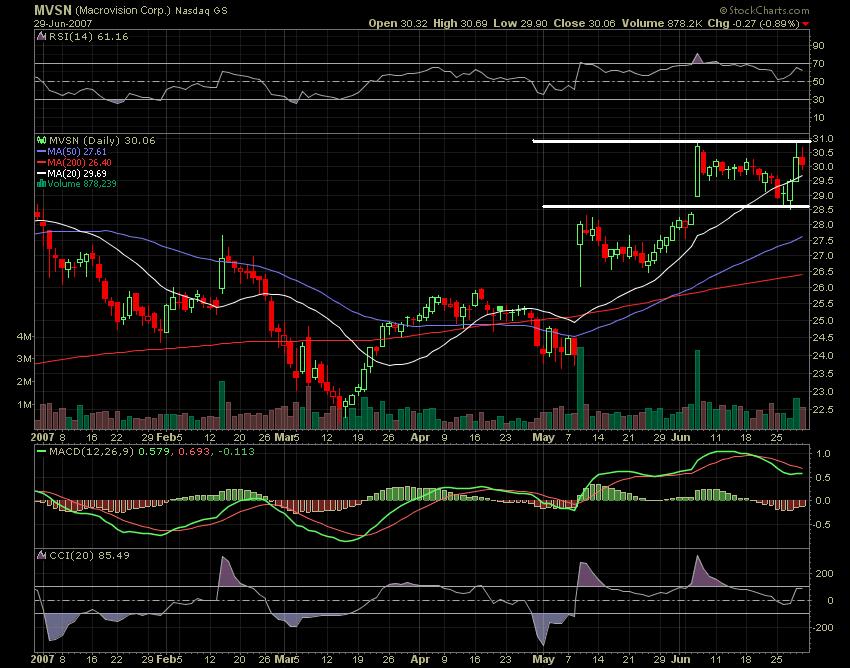The width and height of the screenshot is (850, 668).
Task: Click the MACD histogram value -0.113
Action: point(234,451)
